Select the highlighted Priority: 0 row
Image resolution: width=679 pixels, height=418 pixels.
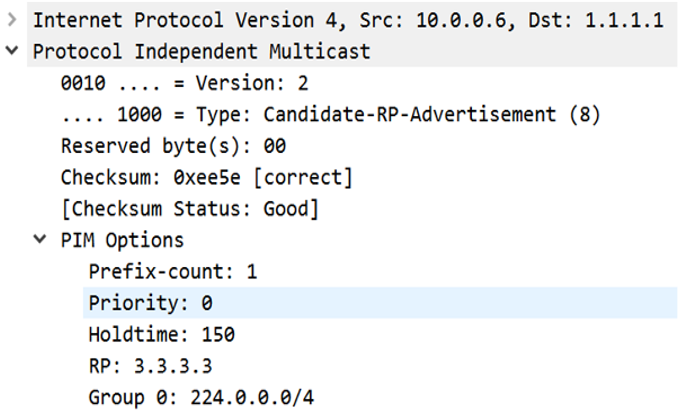click(150, 302)
